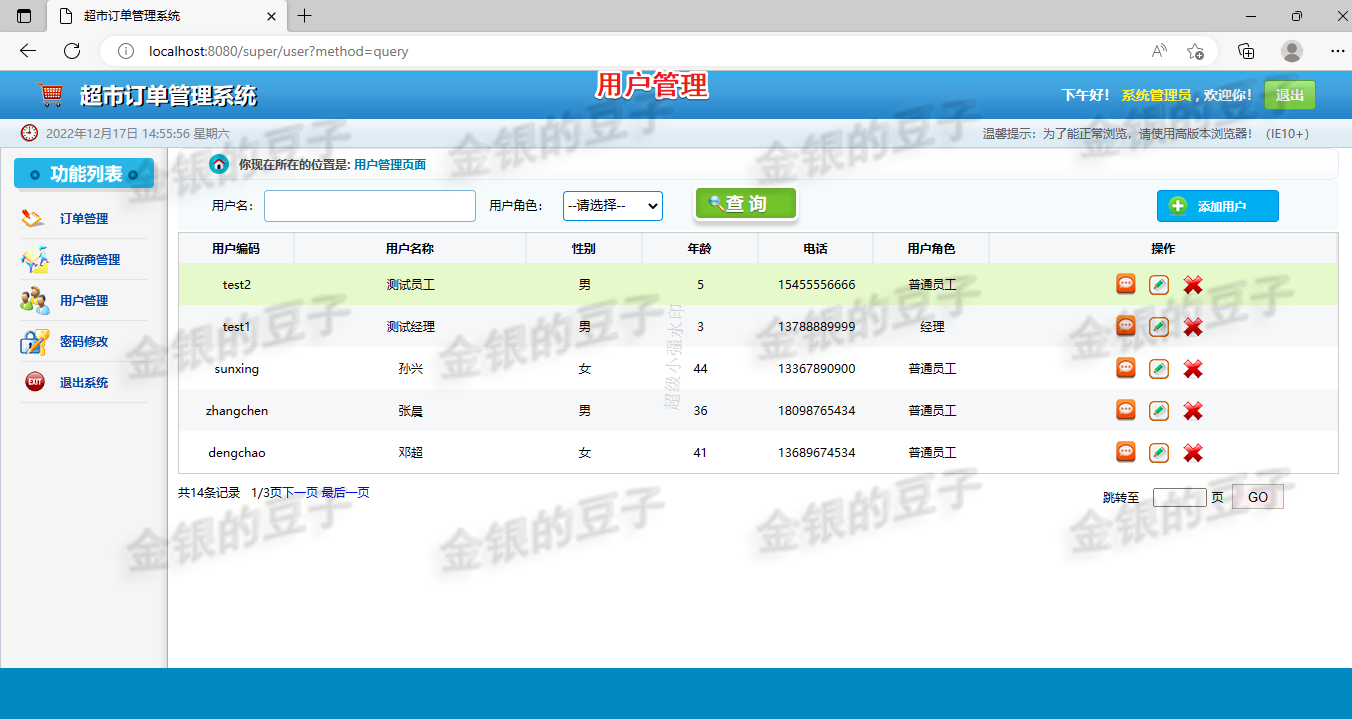1352x719 pixels.
Task: Click the 退出 logout button
Action: coord(1289,95)
